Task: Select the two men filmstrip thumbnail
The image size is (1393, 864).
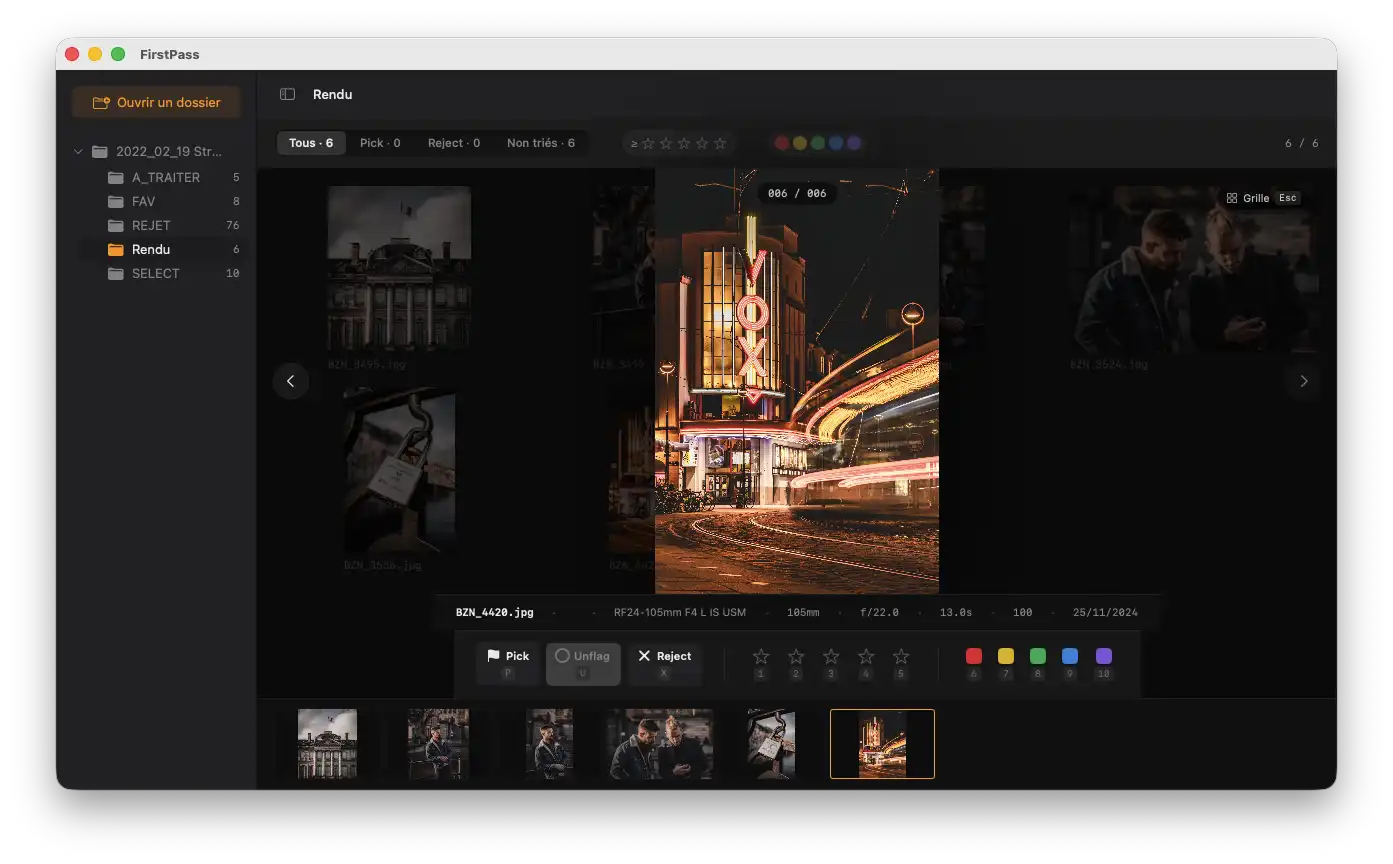Action: pyautogui.click(x=659, y=744)
